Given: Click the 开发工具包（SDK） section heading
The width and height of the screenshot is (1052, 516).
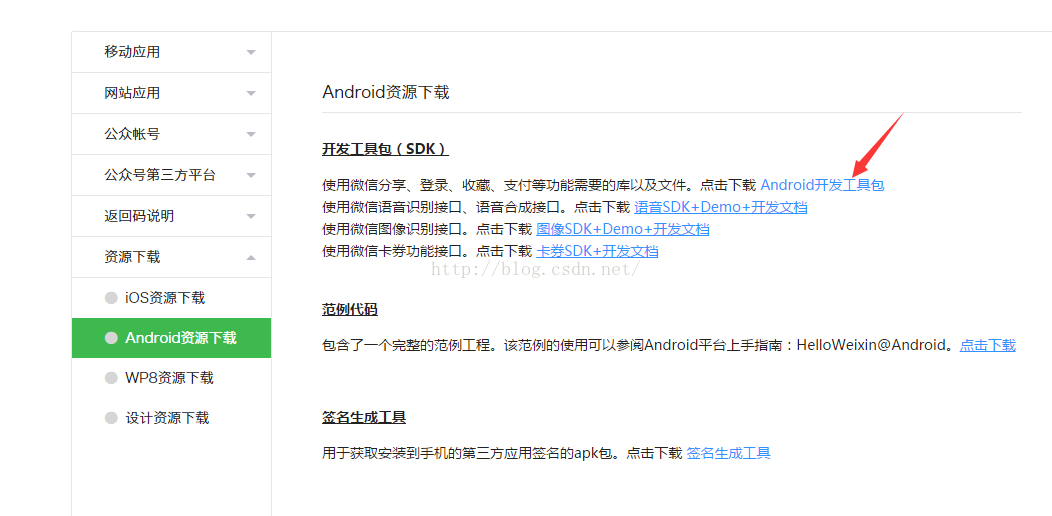Looking at the screenshot, I should click(x=385, y=149).
